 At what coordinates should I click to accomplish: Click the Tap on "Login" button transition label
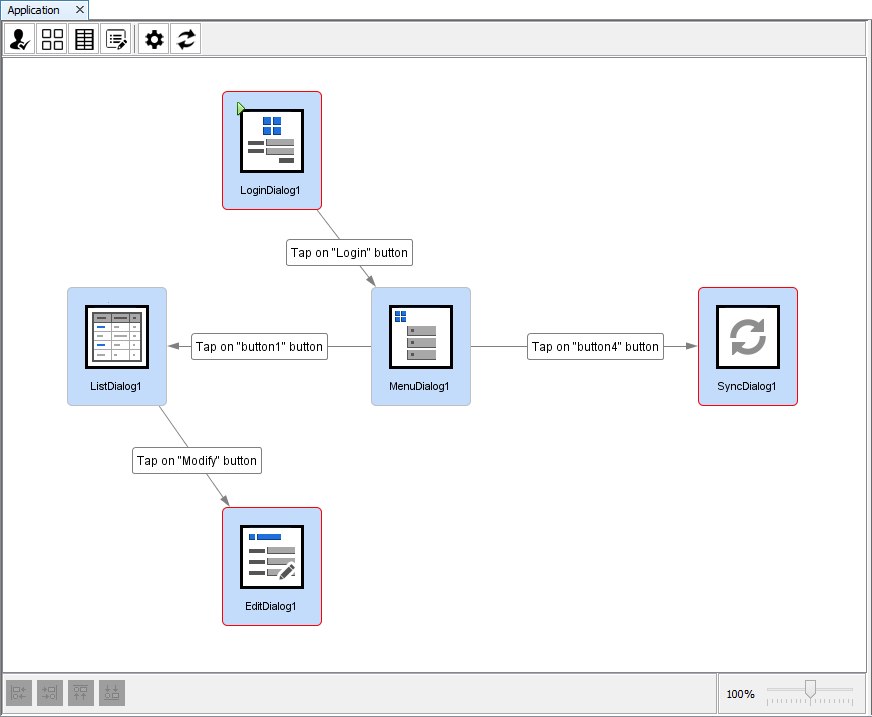click(x=349, y=253)
